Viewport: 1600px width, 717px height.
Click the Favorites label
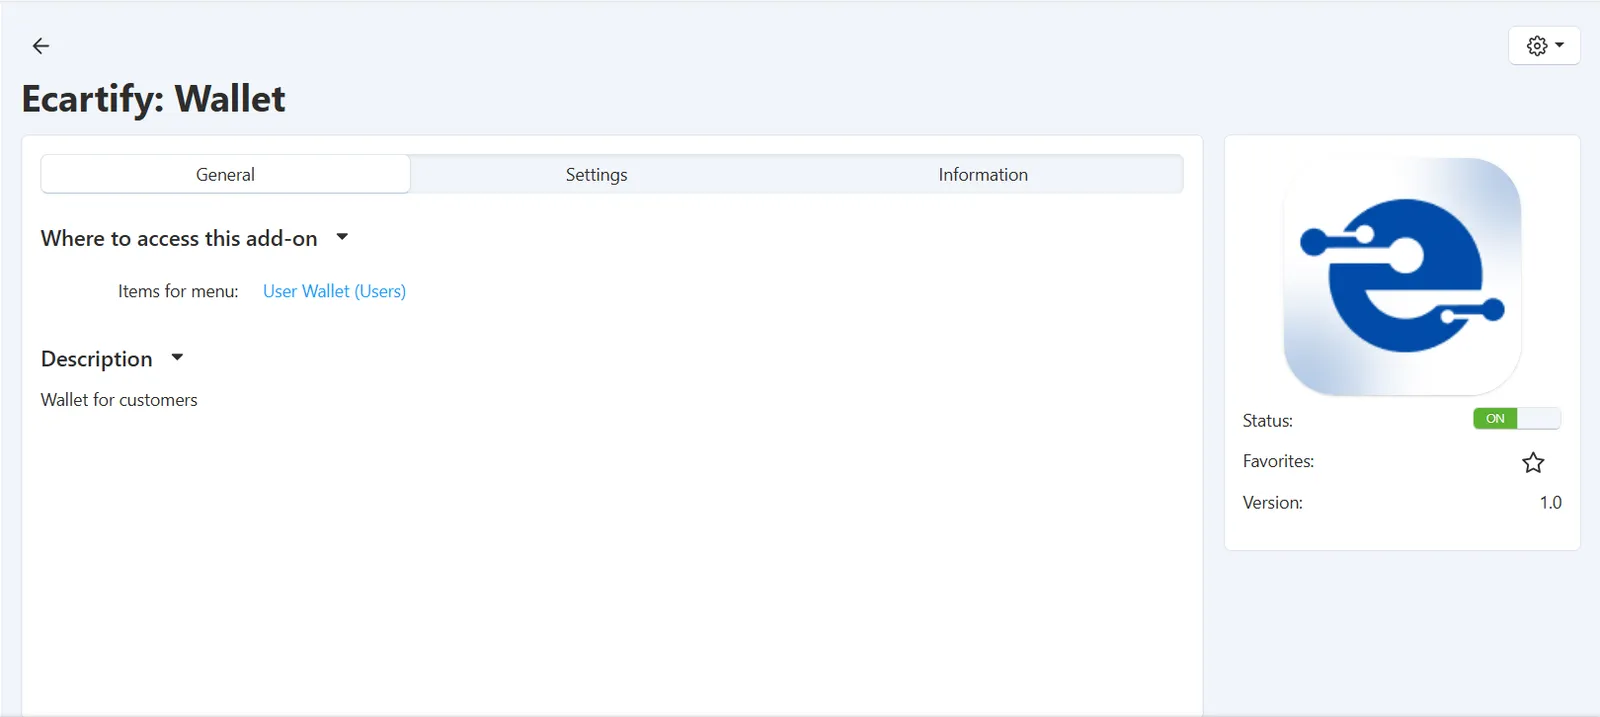(1278, 461)
